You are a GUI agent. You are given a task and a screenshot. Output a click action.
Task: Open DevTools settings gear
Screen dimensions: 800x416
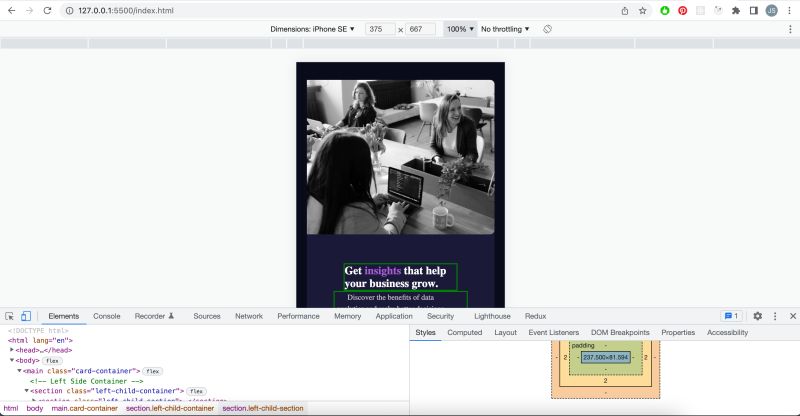pyautogui.click(x=758, y=316)
